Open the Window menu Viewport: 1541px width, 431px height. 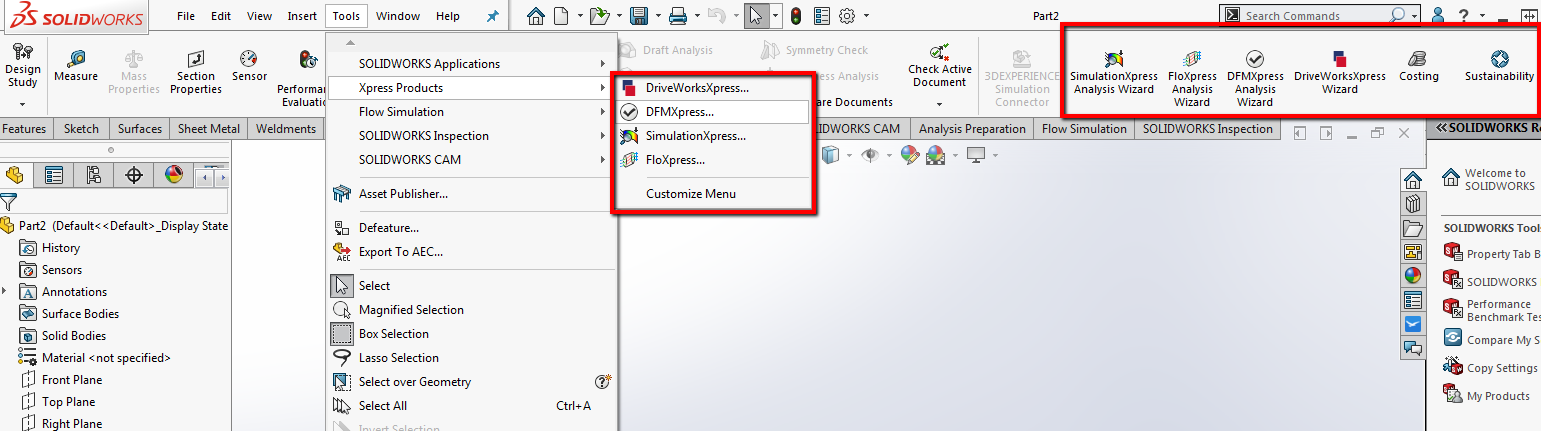(x=398, y=16)
